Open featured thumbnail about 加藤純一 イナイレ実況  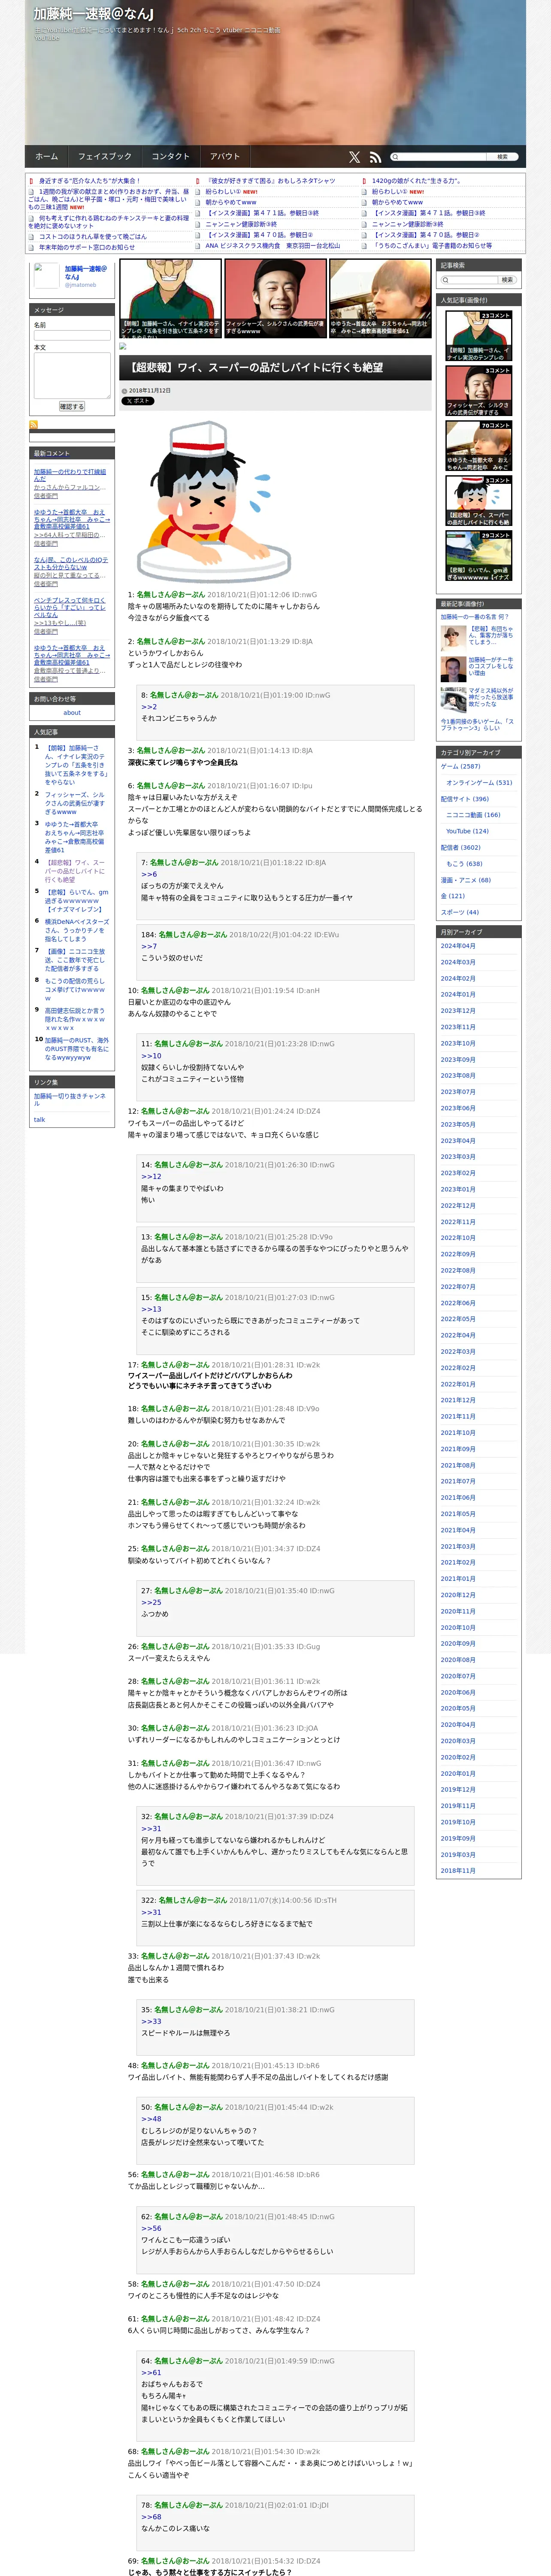170,297
